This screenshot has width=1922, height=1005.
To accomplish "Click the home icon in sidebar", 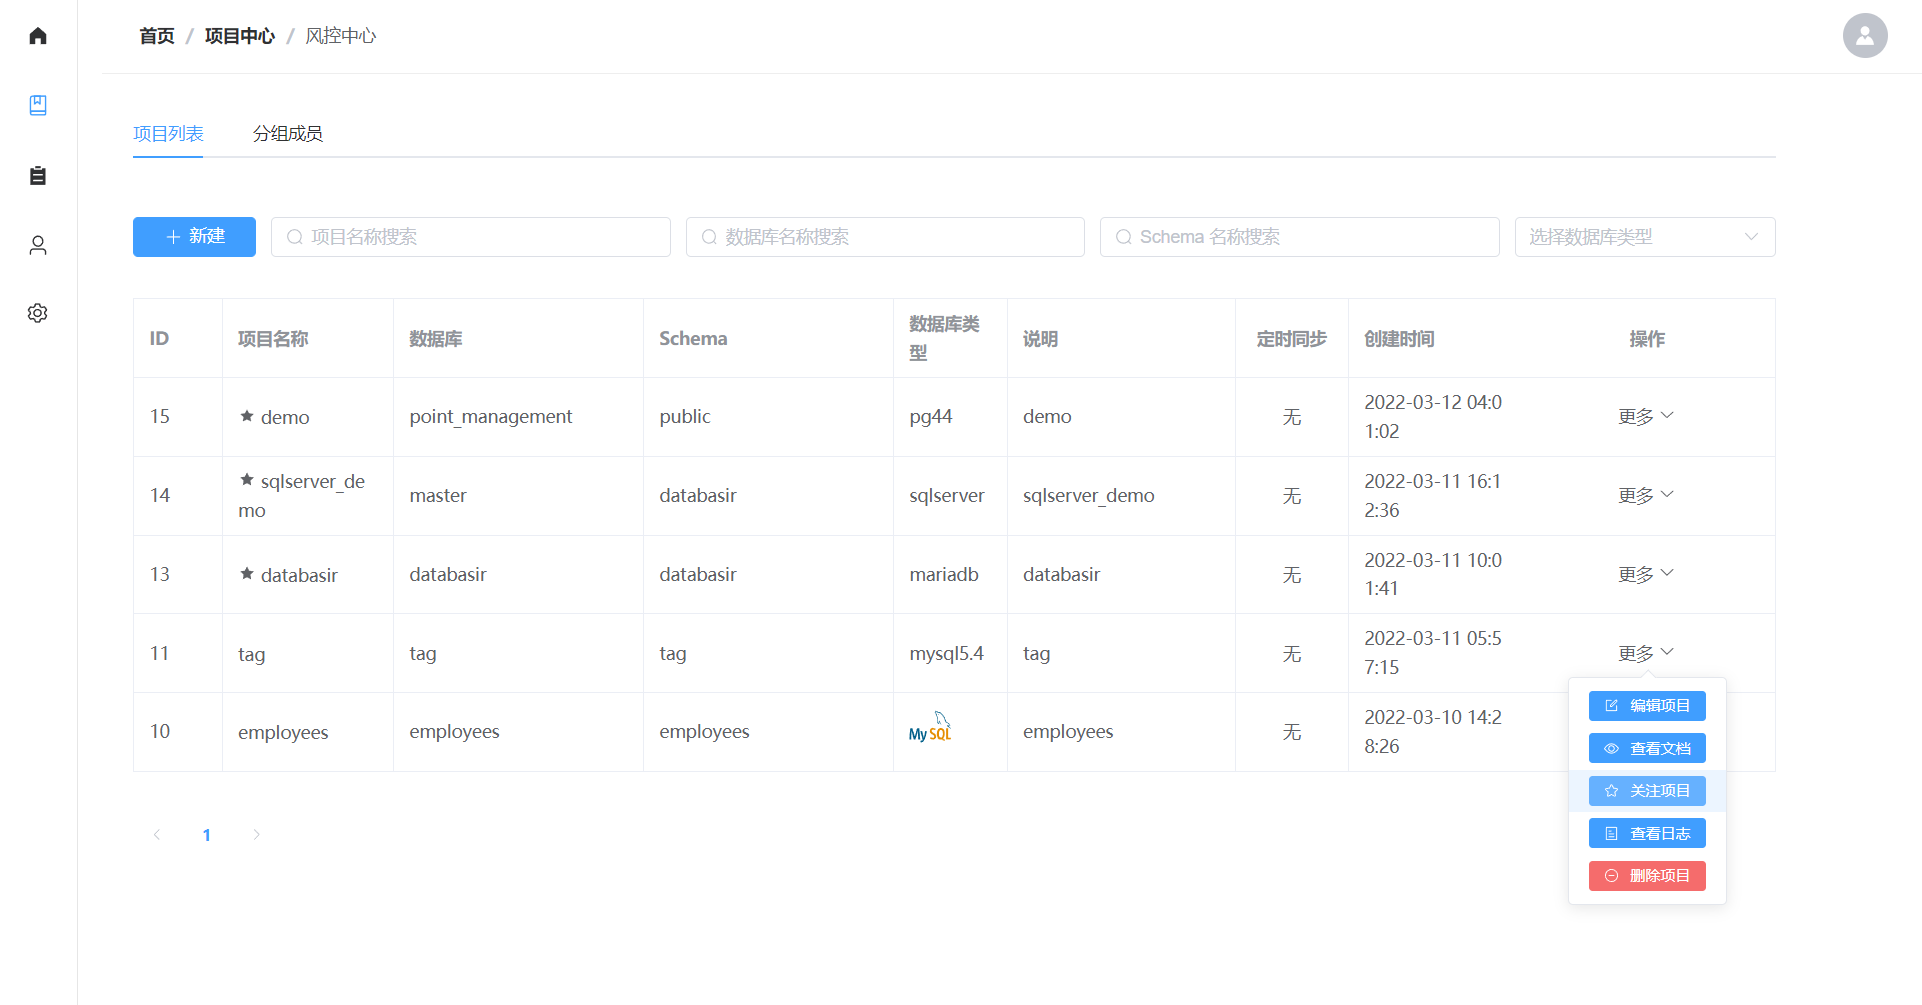I will click(38, 36).
